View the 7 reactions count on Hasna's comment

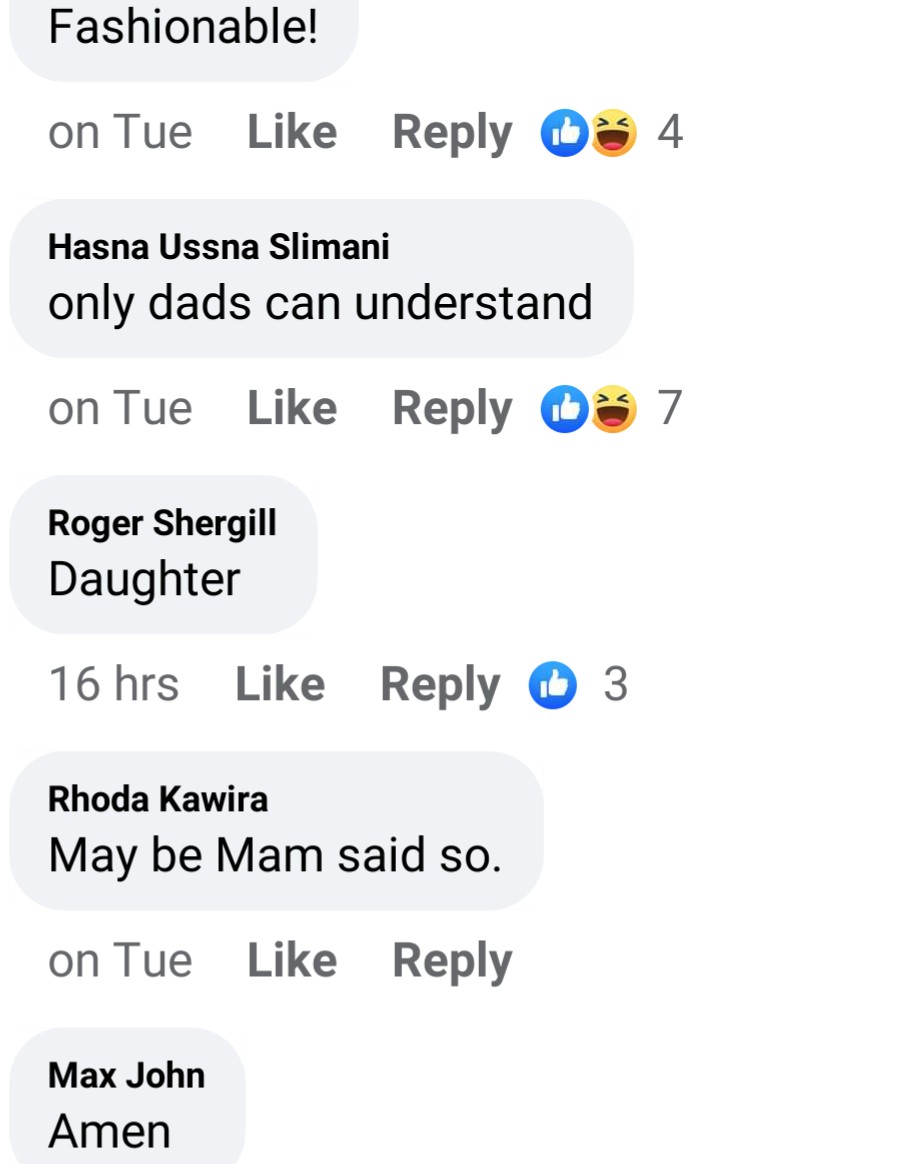click(670, 409)
